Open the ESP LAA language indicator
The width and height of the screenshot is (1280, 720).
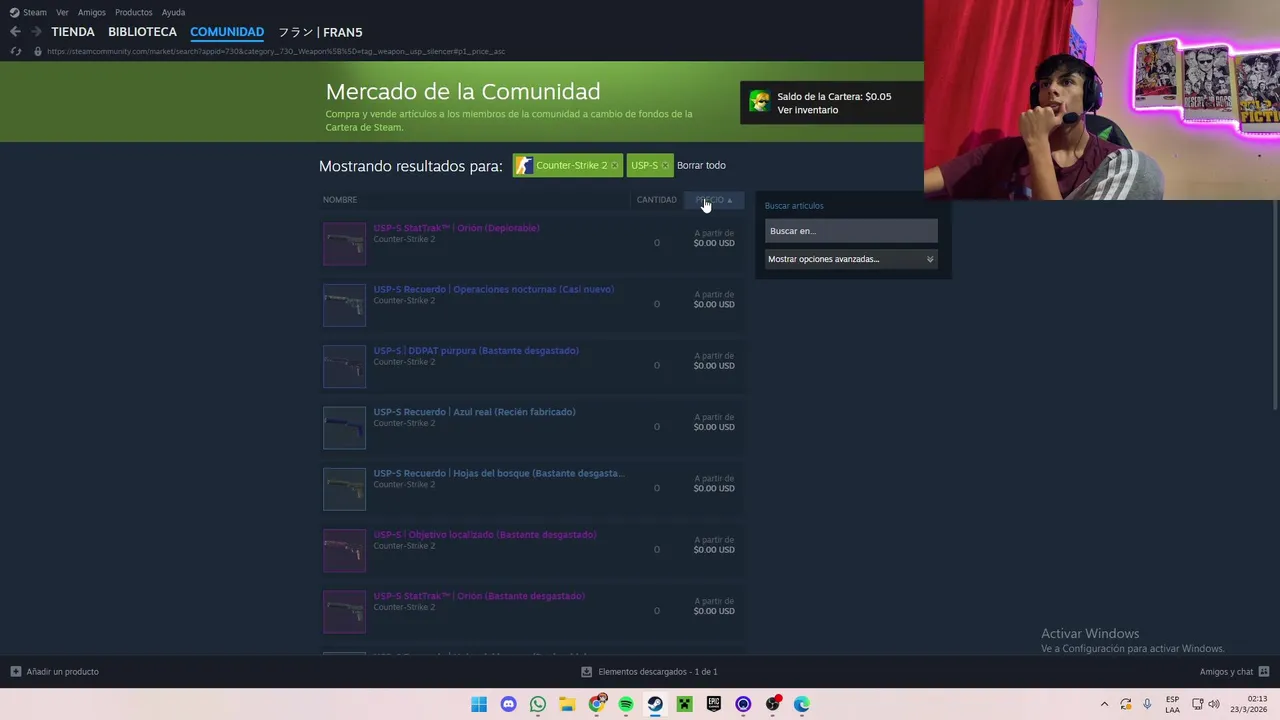click(1172, 704)
